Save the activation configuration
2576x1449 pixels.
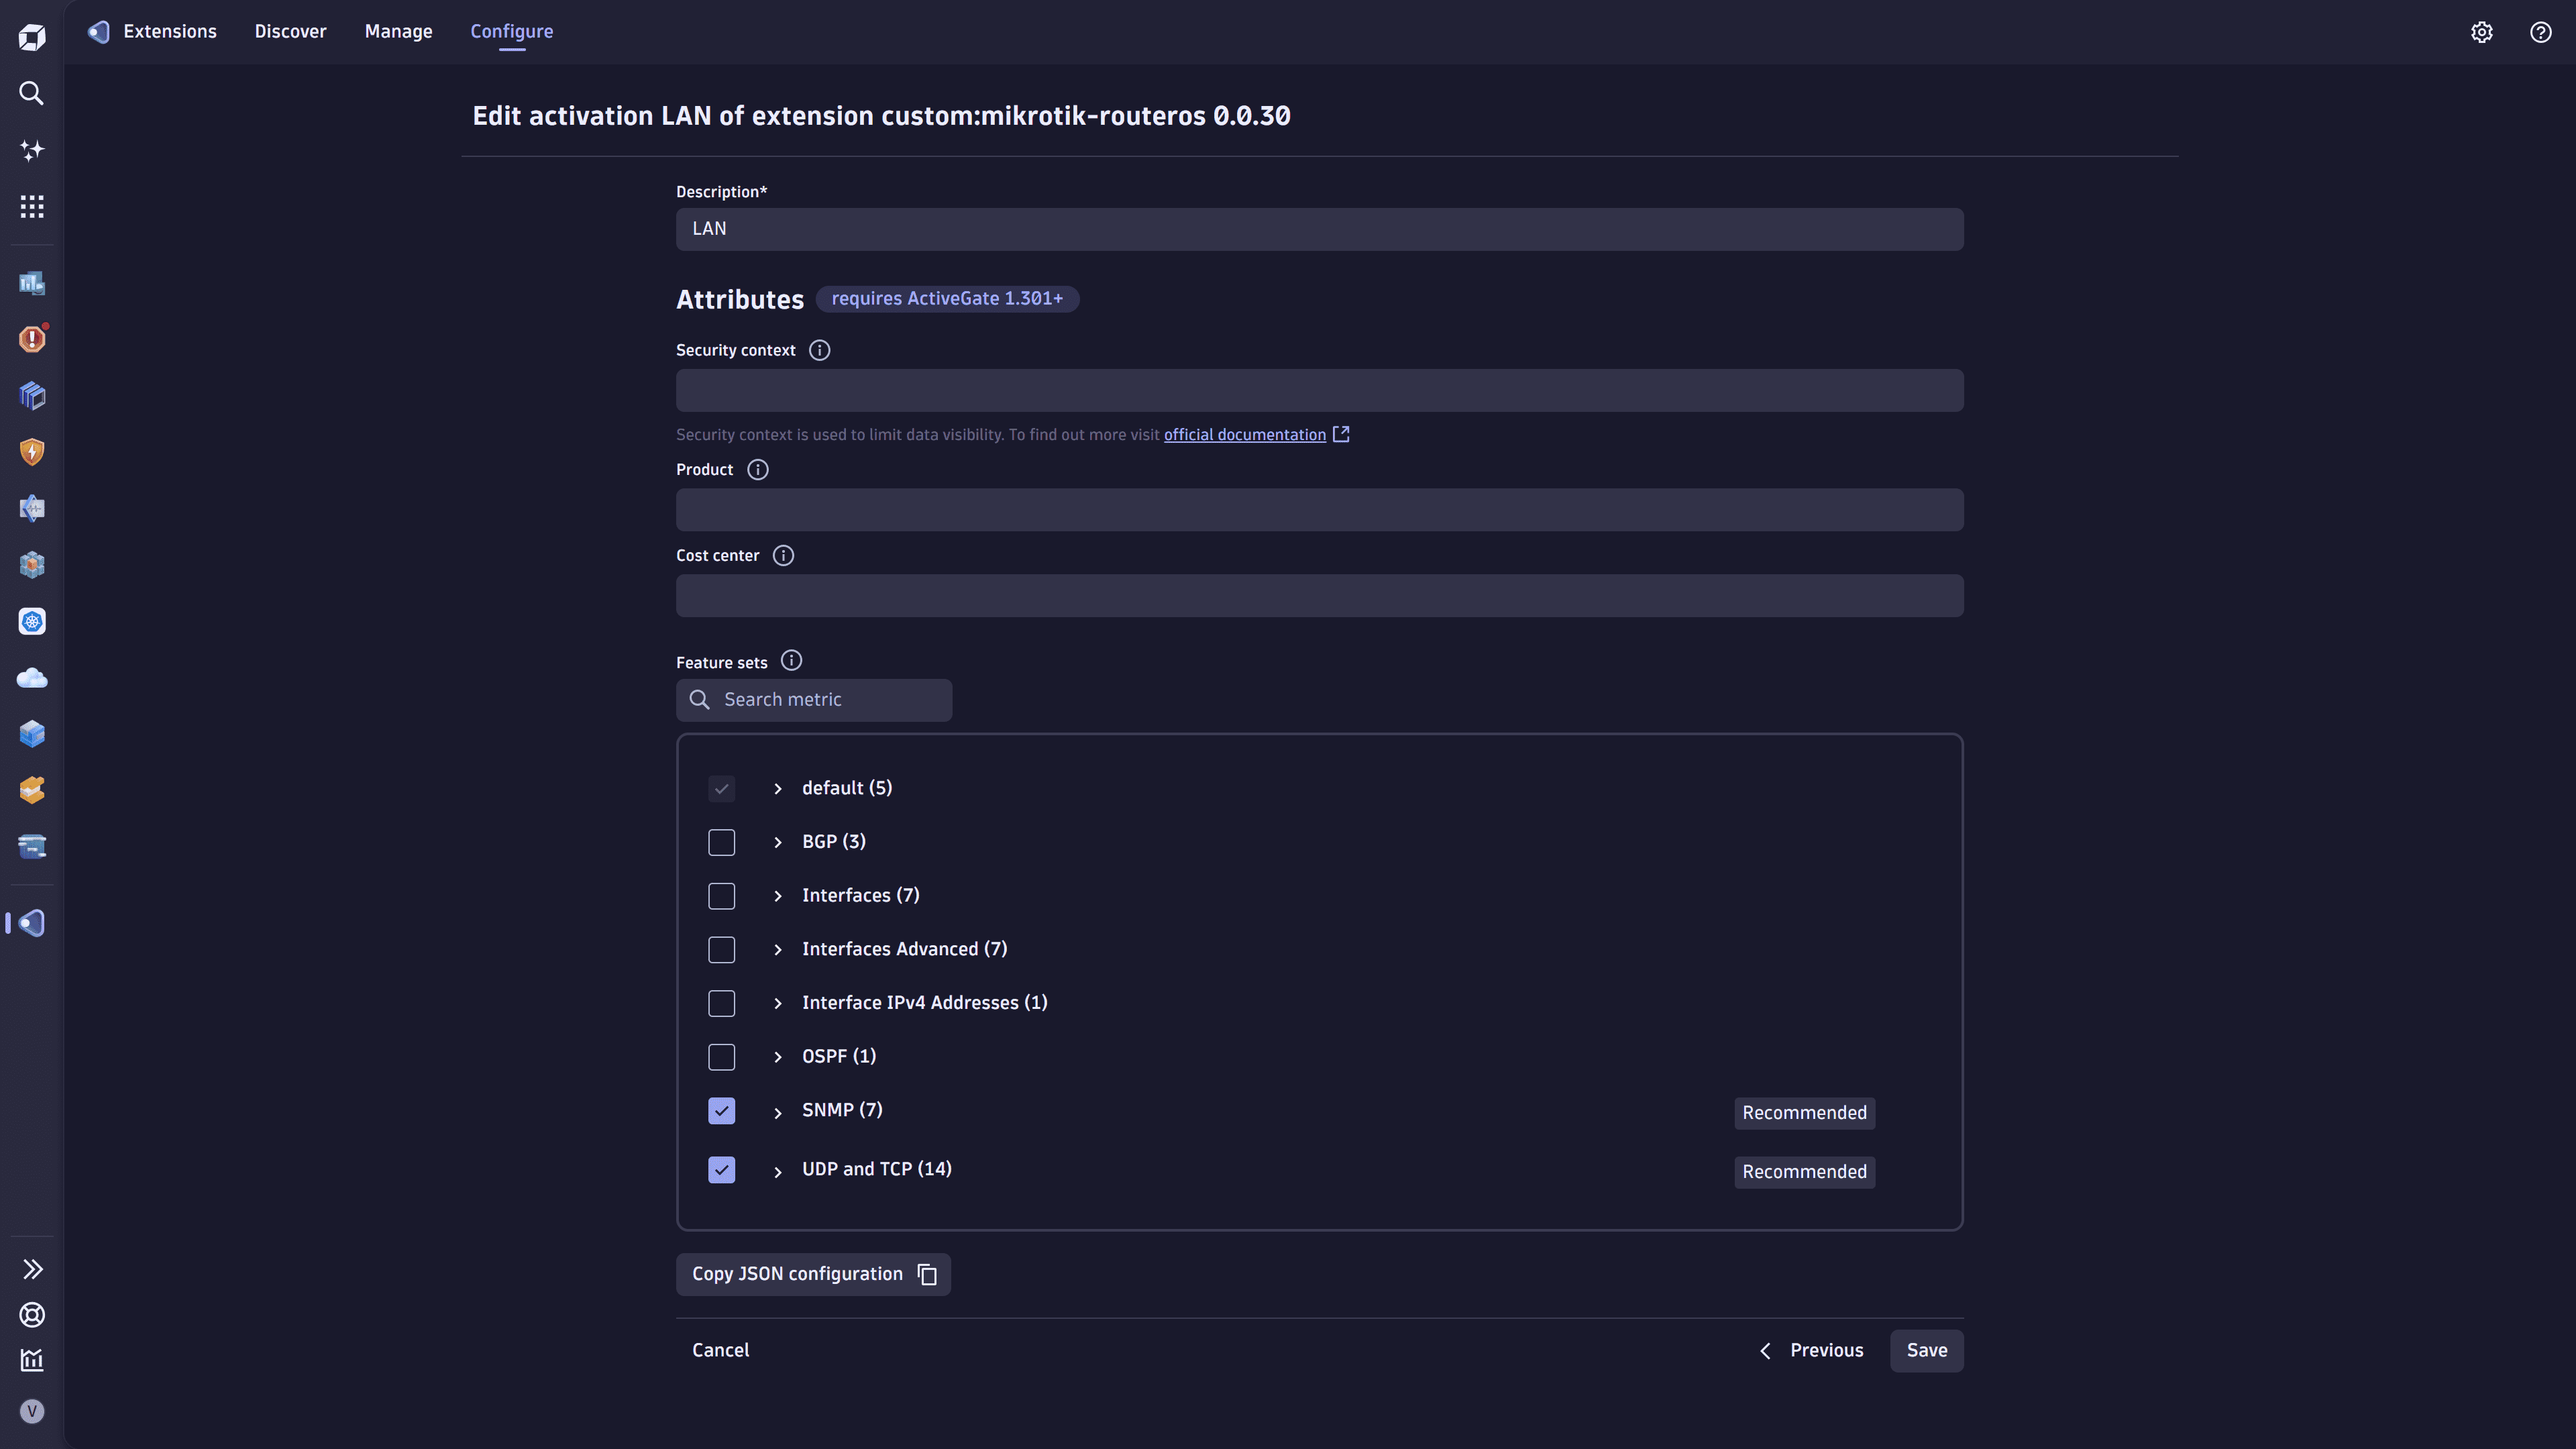point(1926,1350)
